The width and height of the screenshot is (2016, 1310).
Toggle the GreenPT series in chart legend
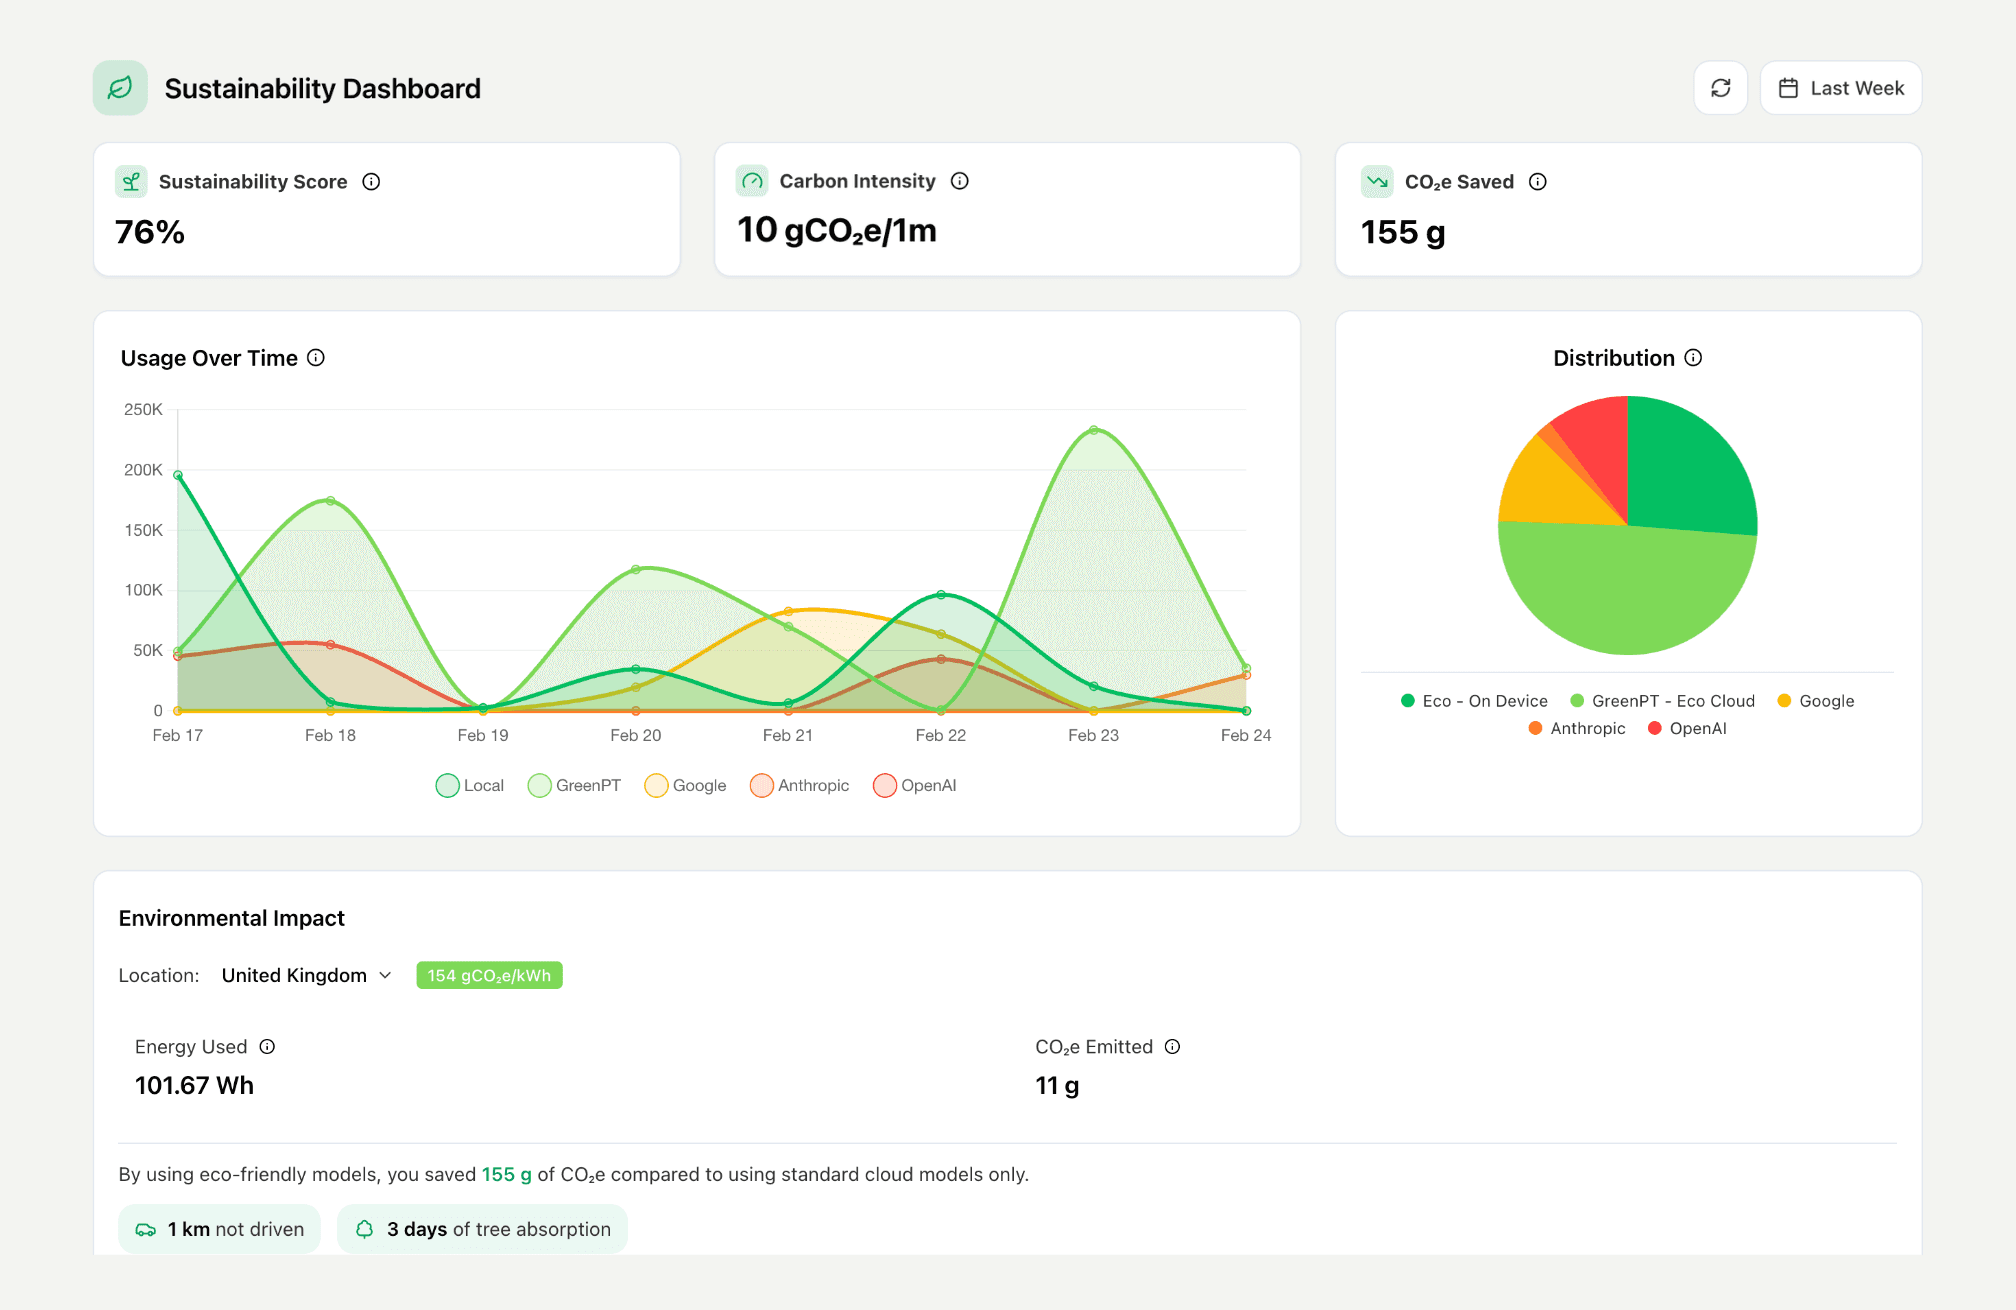[x=575, y=786]
